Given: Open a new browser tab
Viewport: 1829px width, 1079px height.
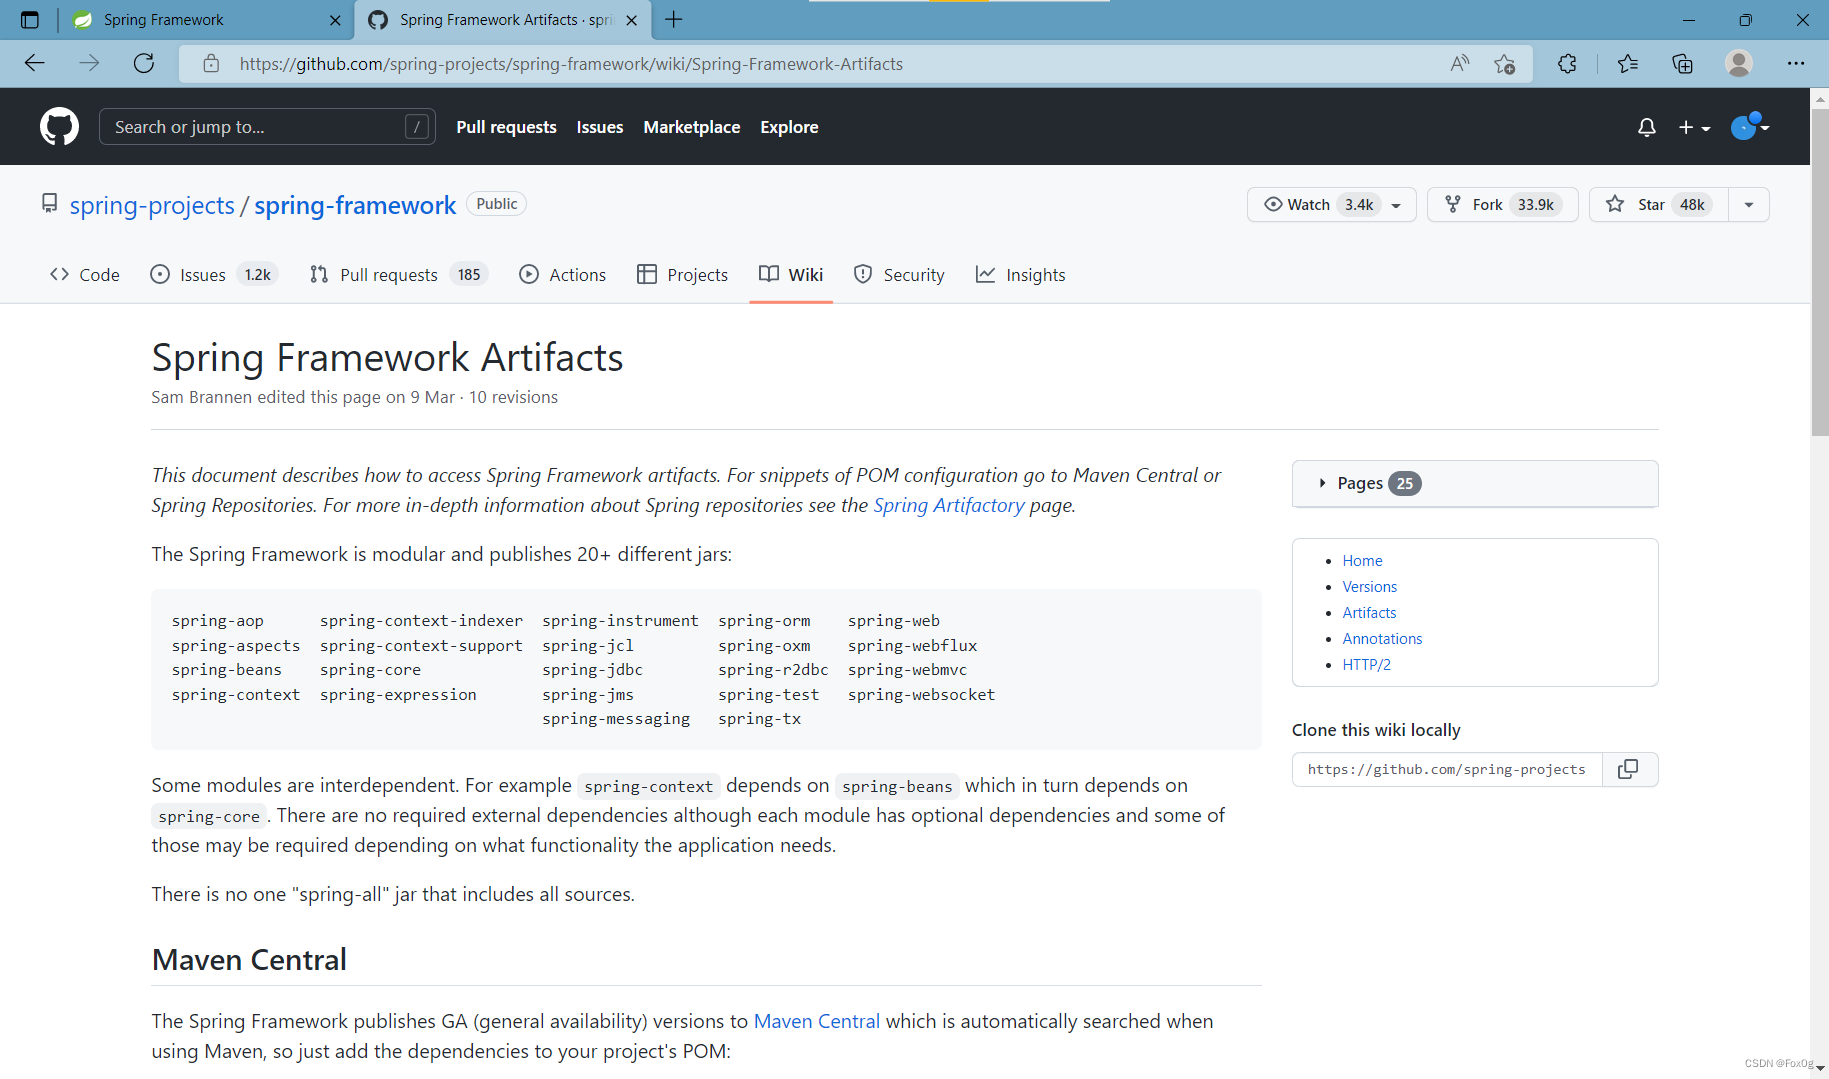Looking at the screenshot, I should pos(674,19).
